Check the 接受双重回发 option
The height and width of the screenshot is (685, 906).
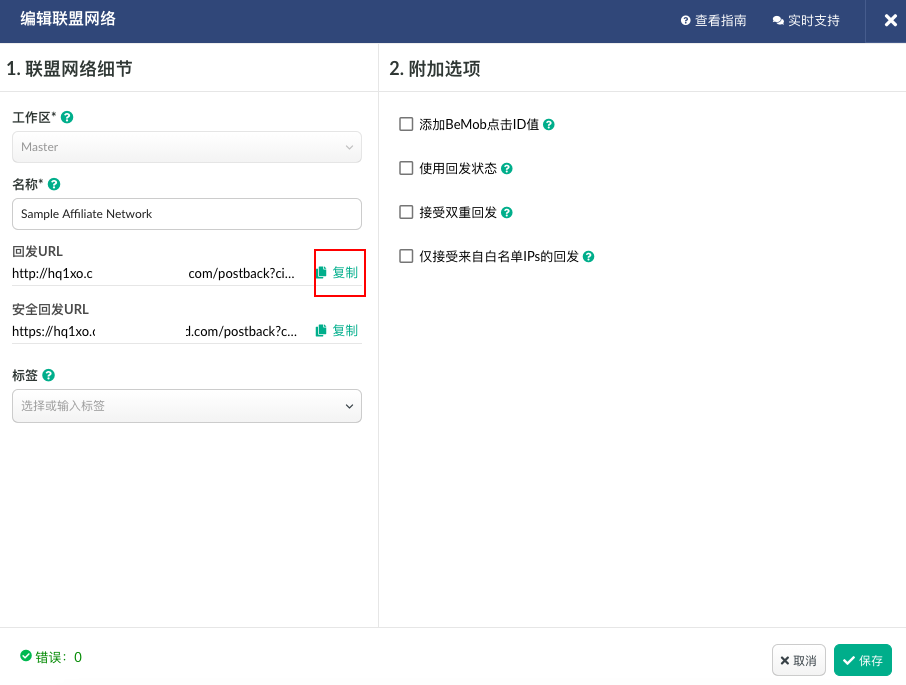[406, 212]
